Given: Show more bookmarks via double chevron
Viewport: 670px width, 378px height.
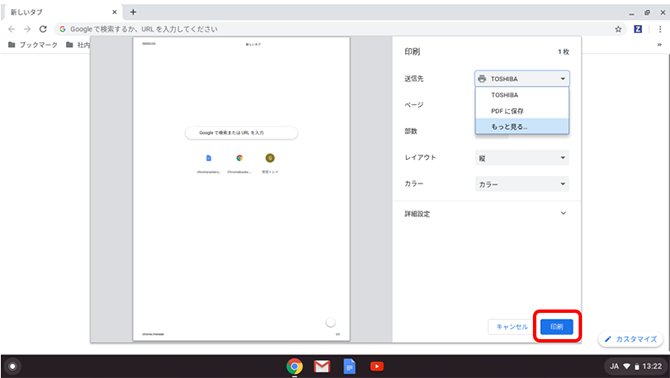Looking at the screenshot, I should (659, 45).
